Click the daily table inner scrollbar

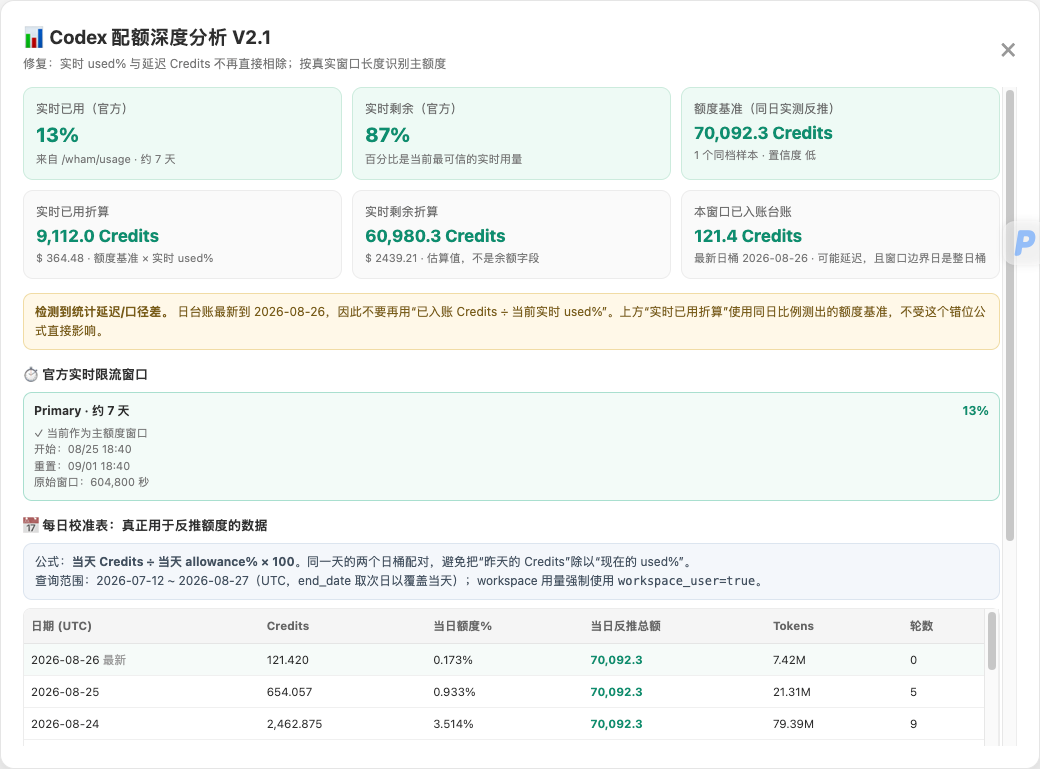pos(992,641)
